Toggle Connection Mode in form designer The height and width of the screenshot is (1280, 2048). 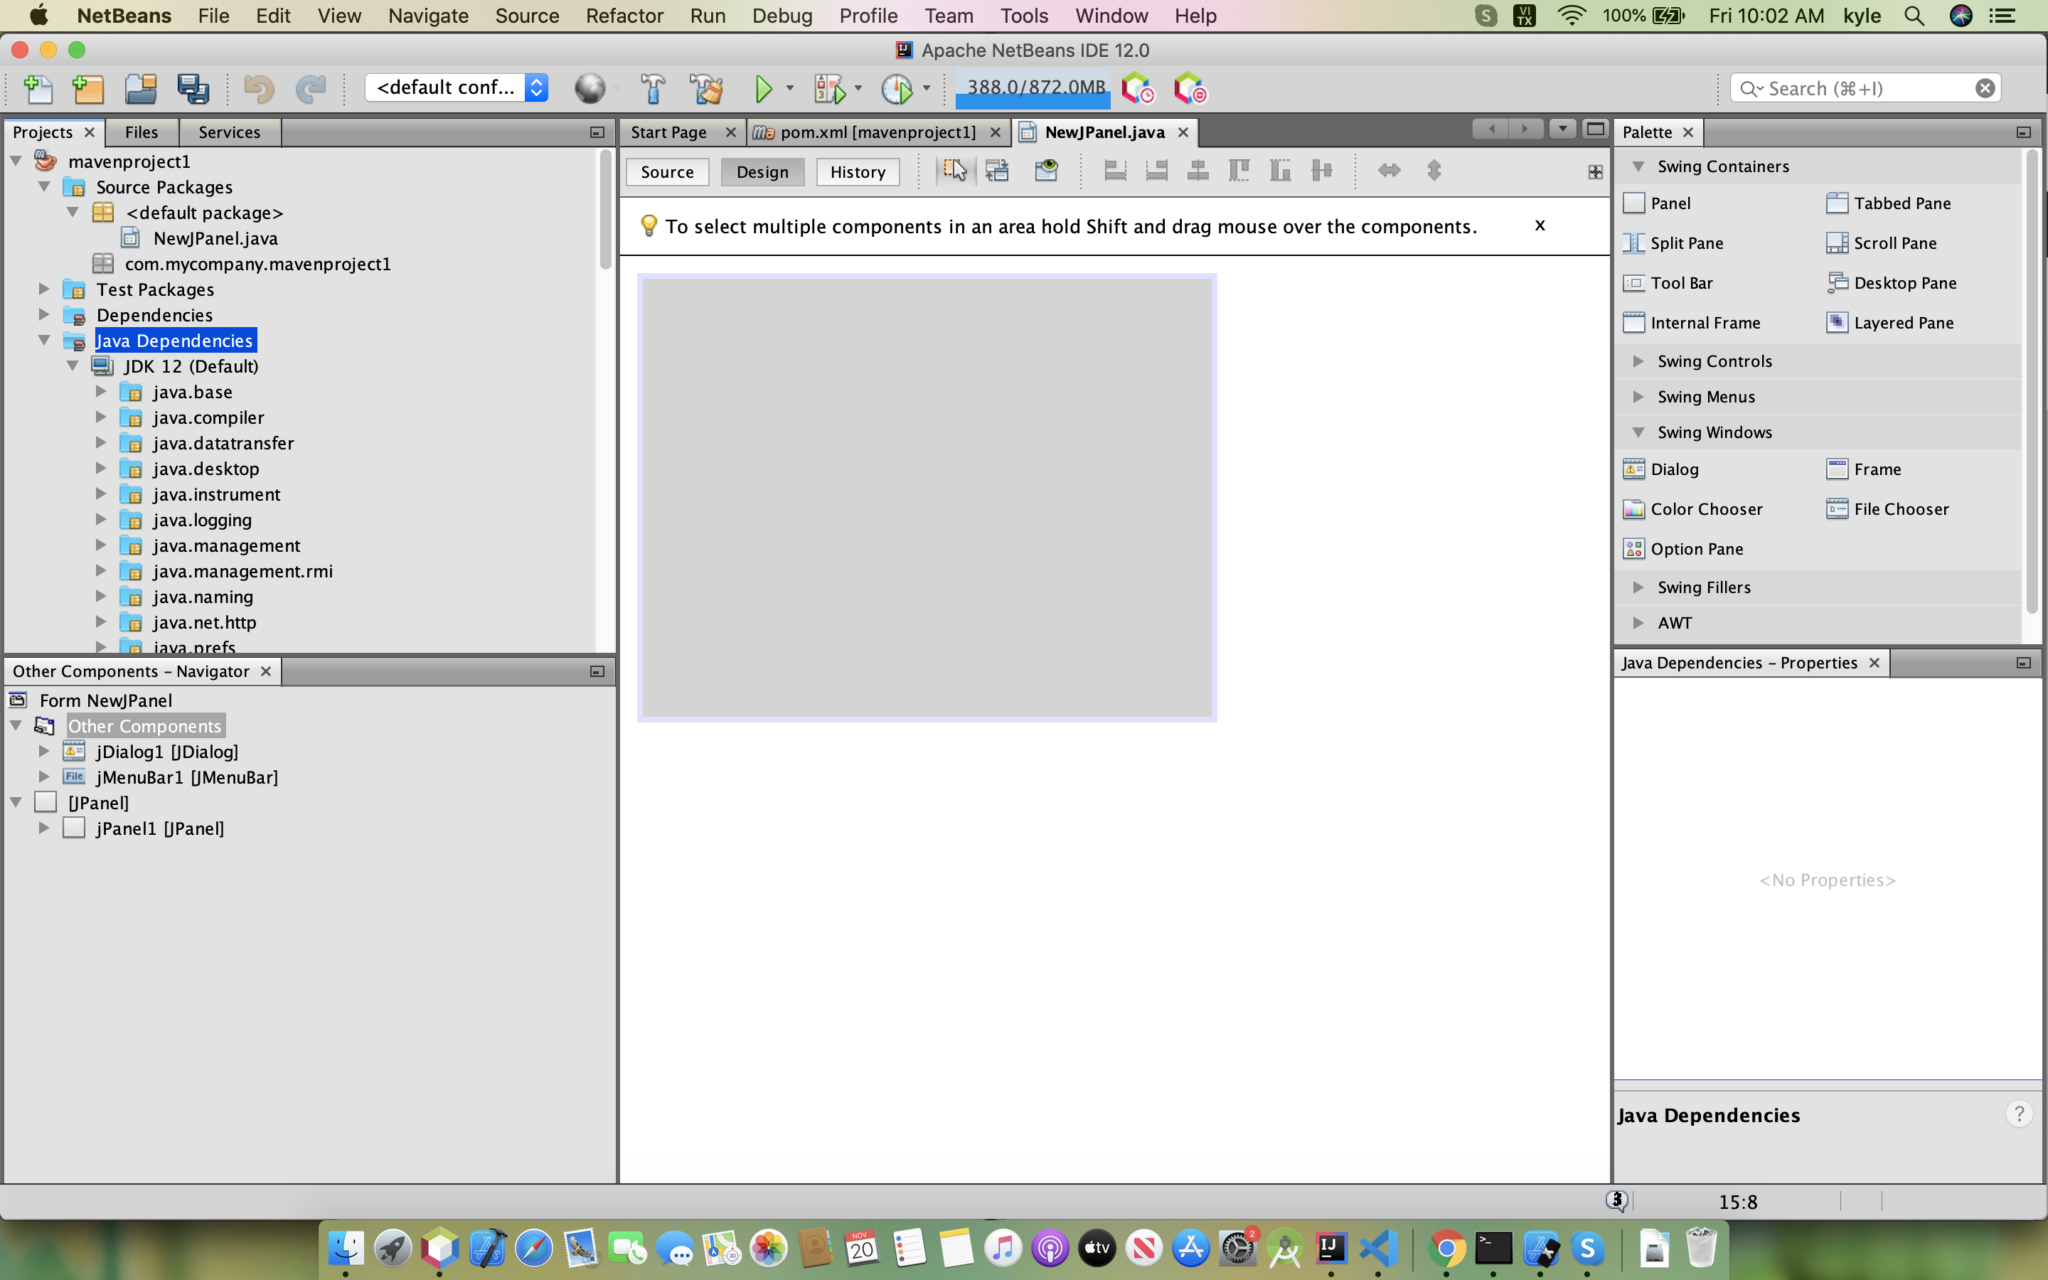[x=997, y=171]
